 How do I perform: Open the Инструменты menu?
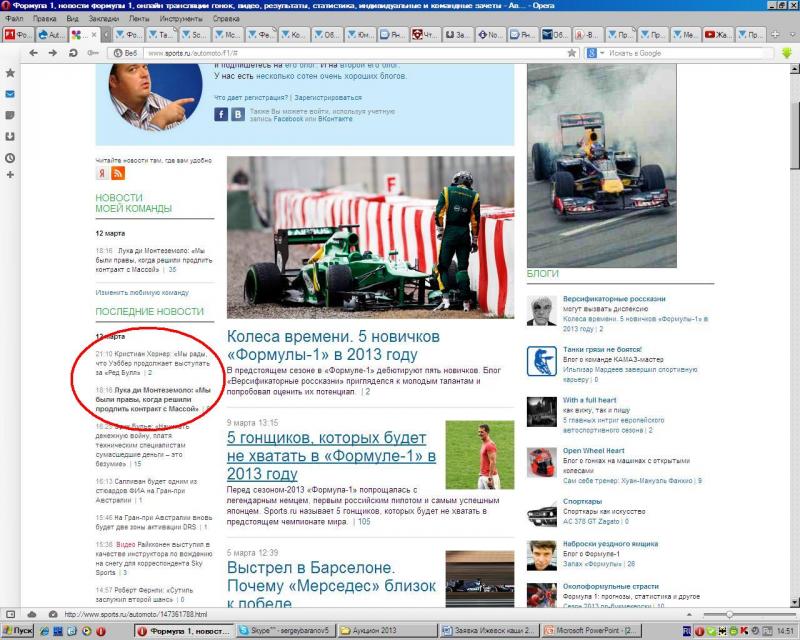181,18
